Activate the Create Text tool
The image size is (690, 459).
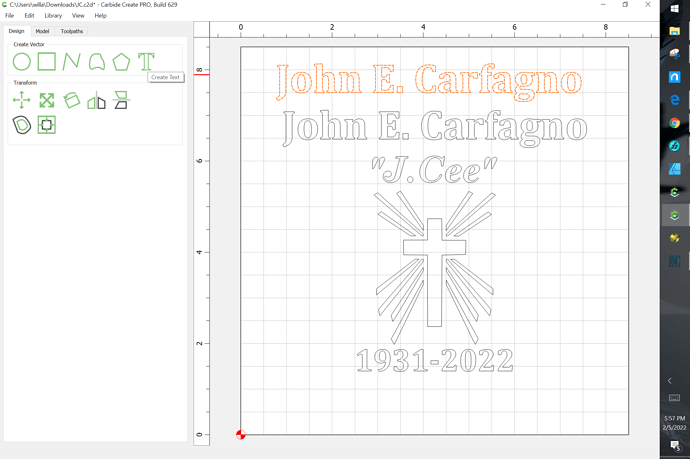[146, 62]
